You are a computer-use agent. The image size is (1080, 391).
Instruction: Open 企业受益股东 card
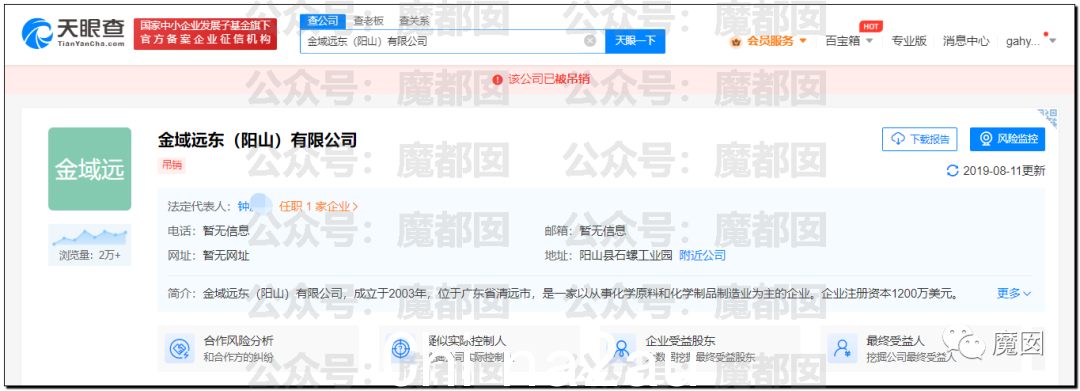(701, 348)
